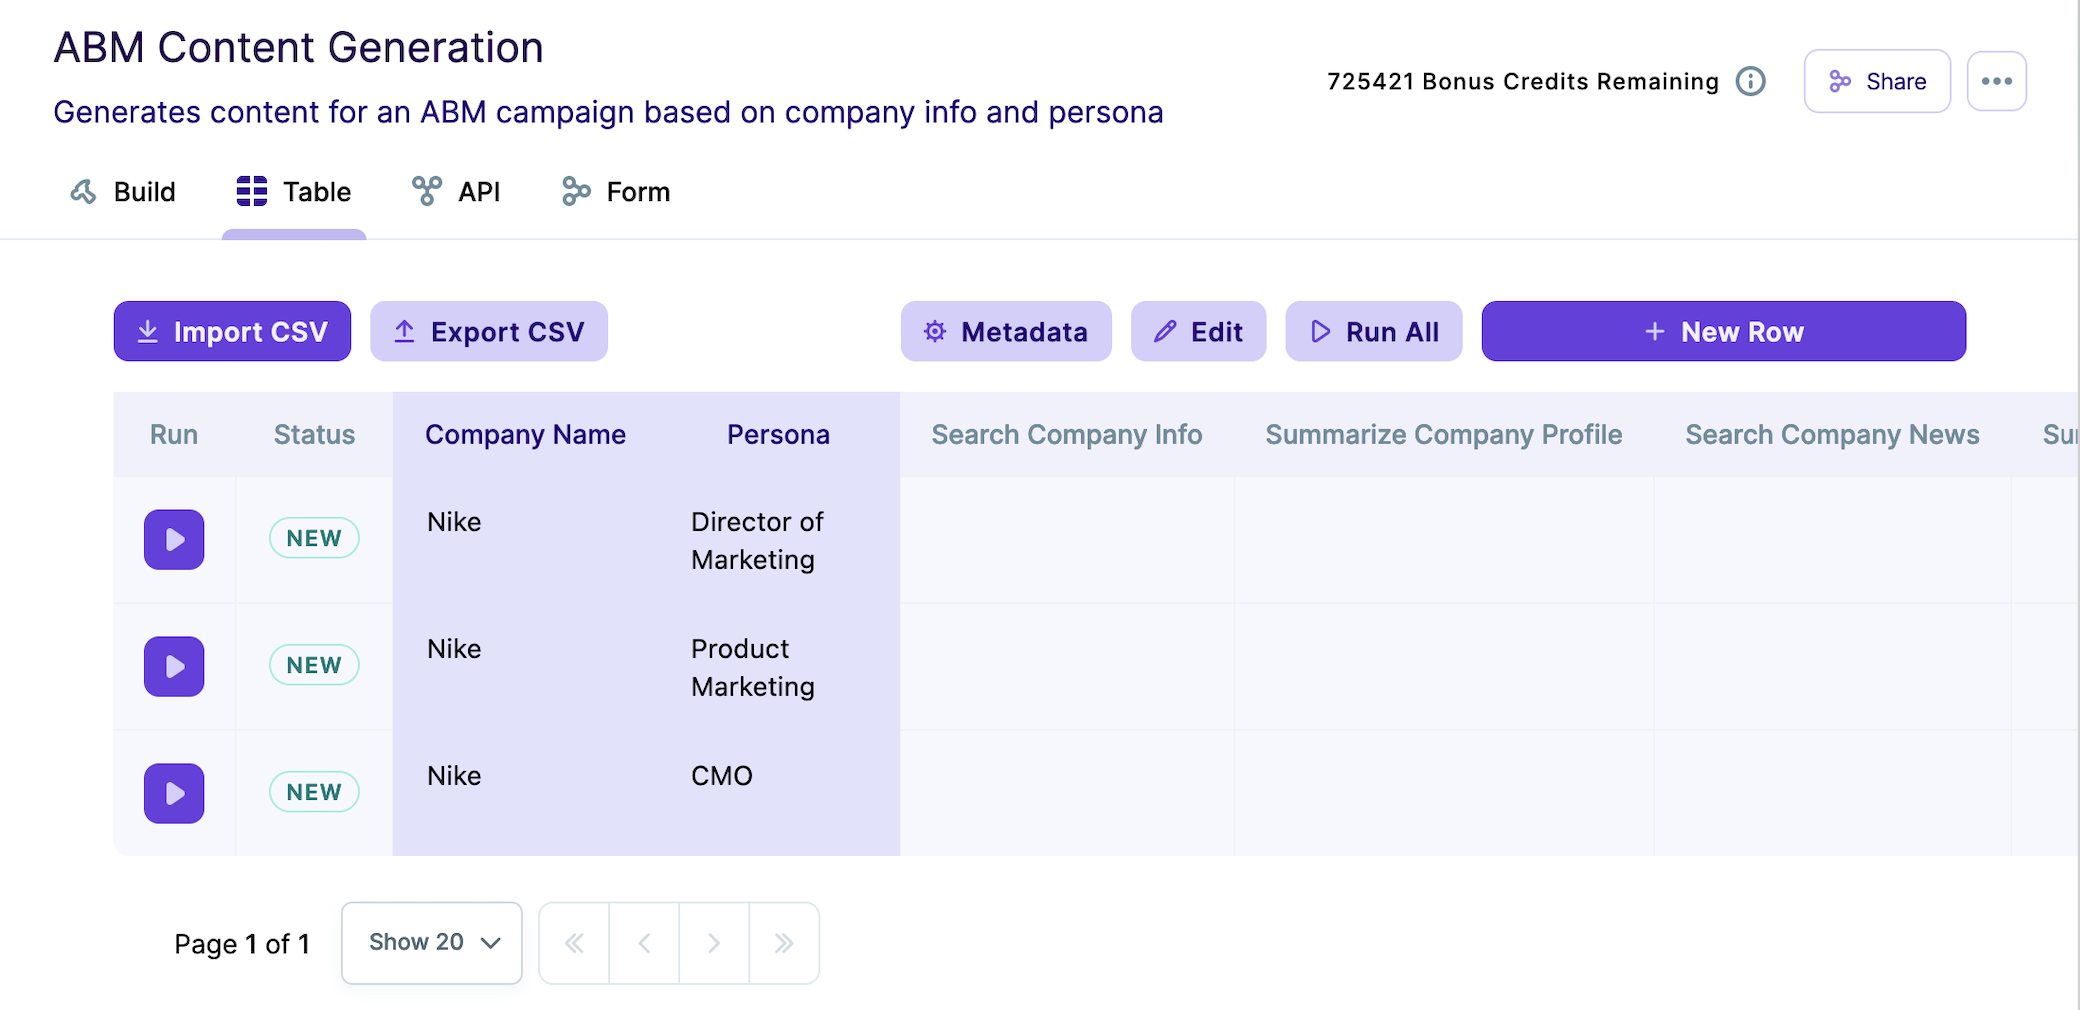
Task: Click the next page arrow
Action: (714, 943)
